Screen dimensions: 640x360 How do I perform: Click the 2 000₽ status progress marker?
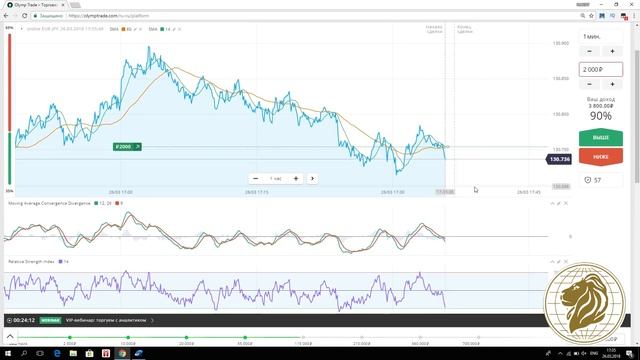pos(70,338)
